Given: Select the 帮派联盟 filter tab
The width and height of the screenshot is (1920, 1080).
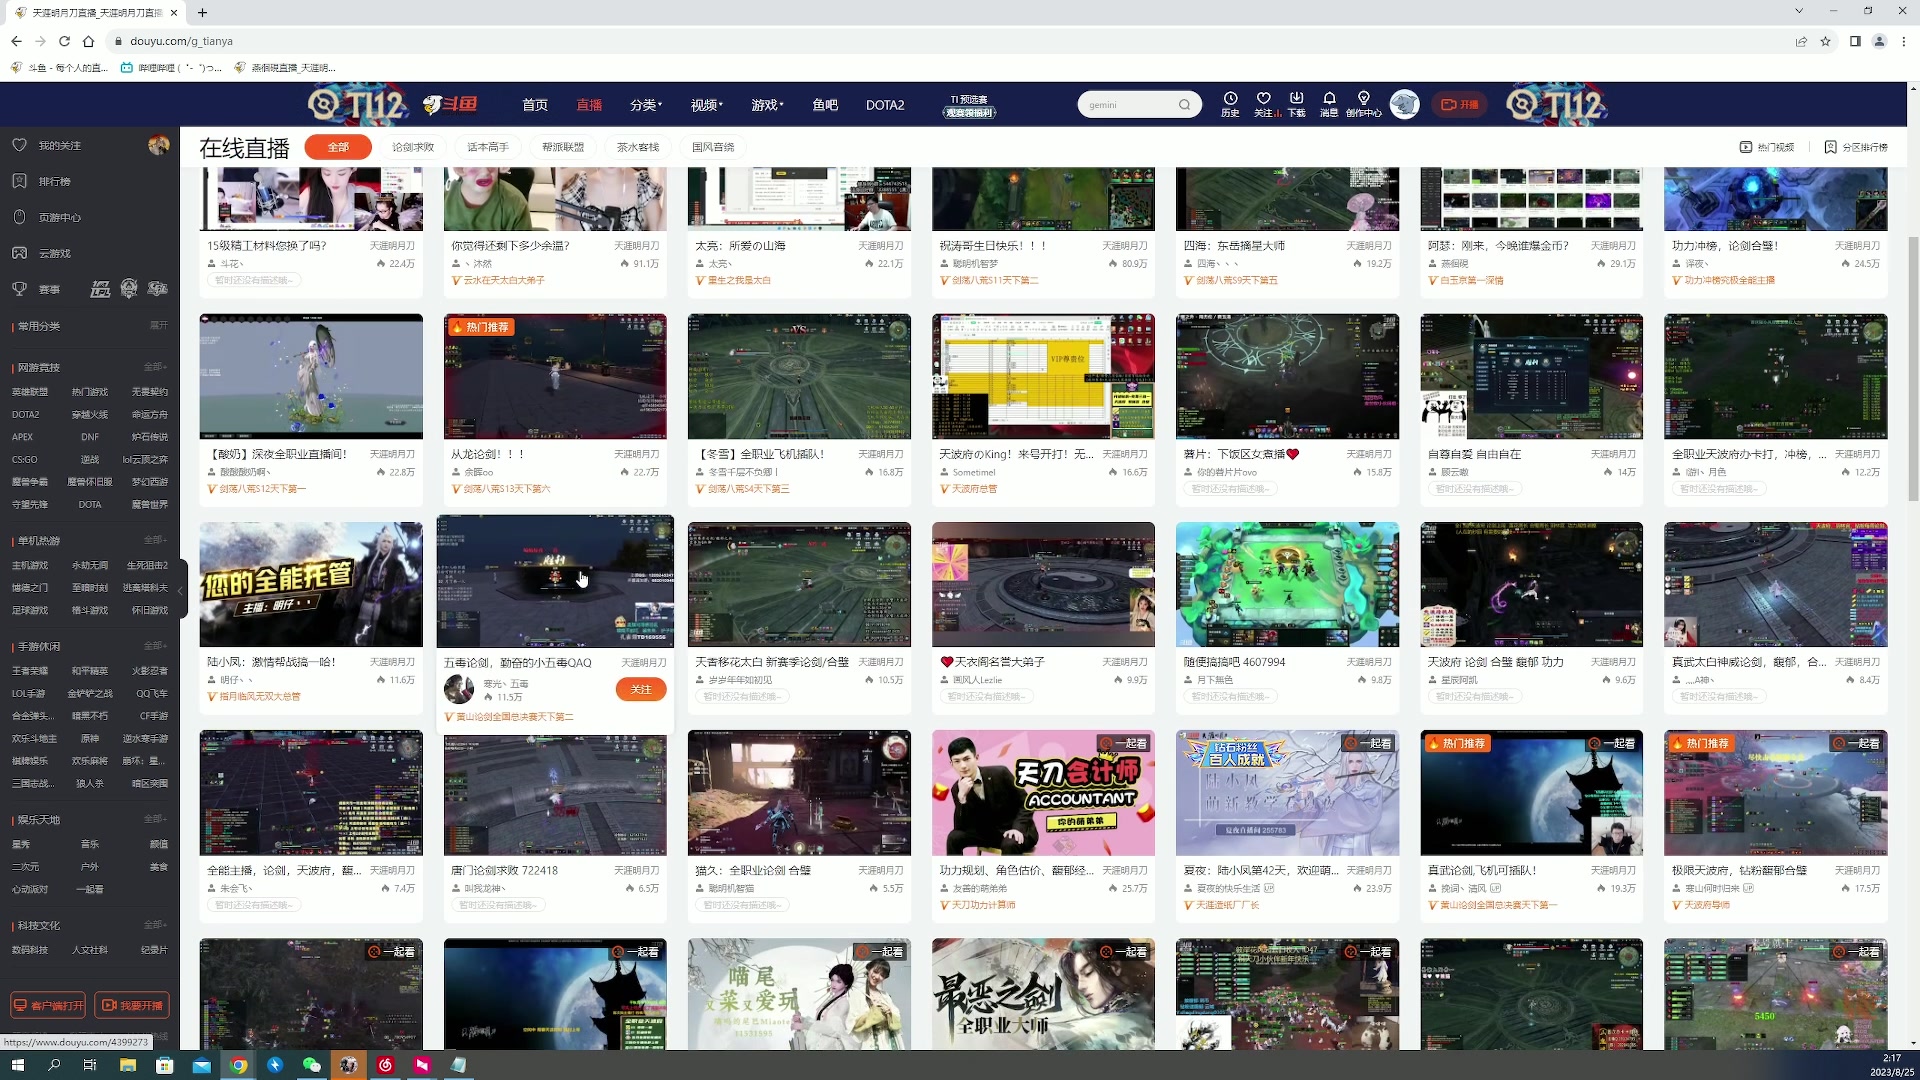Looking at the screenshot, I should coord(564,146).
